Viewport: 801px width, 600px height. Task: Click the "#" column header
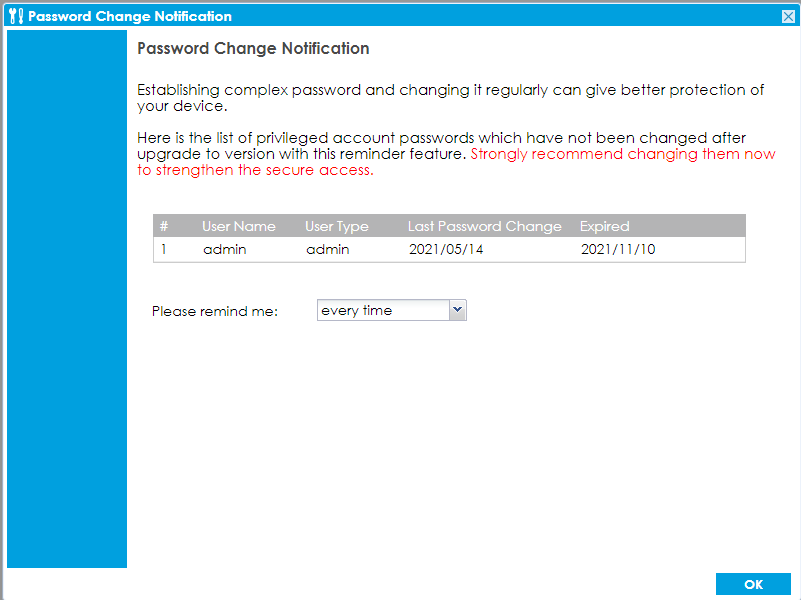click(164, 226)
